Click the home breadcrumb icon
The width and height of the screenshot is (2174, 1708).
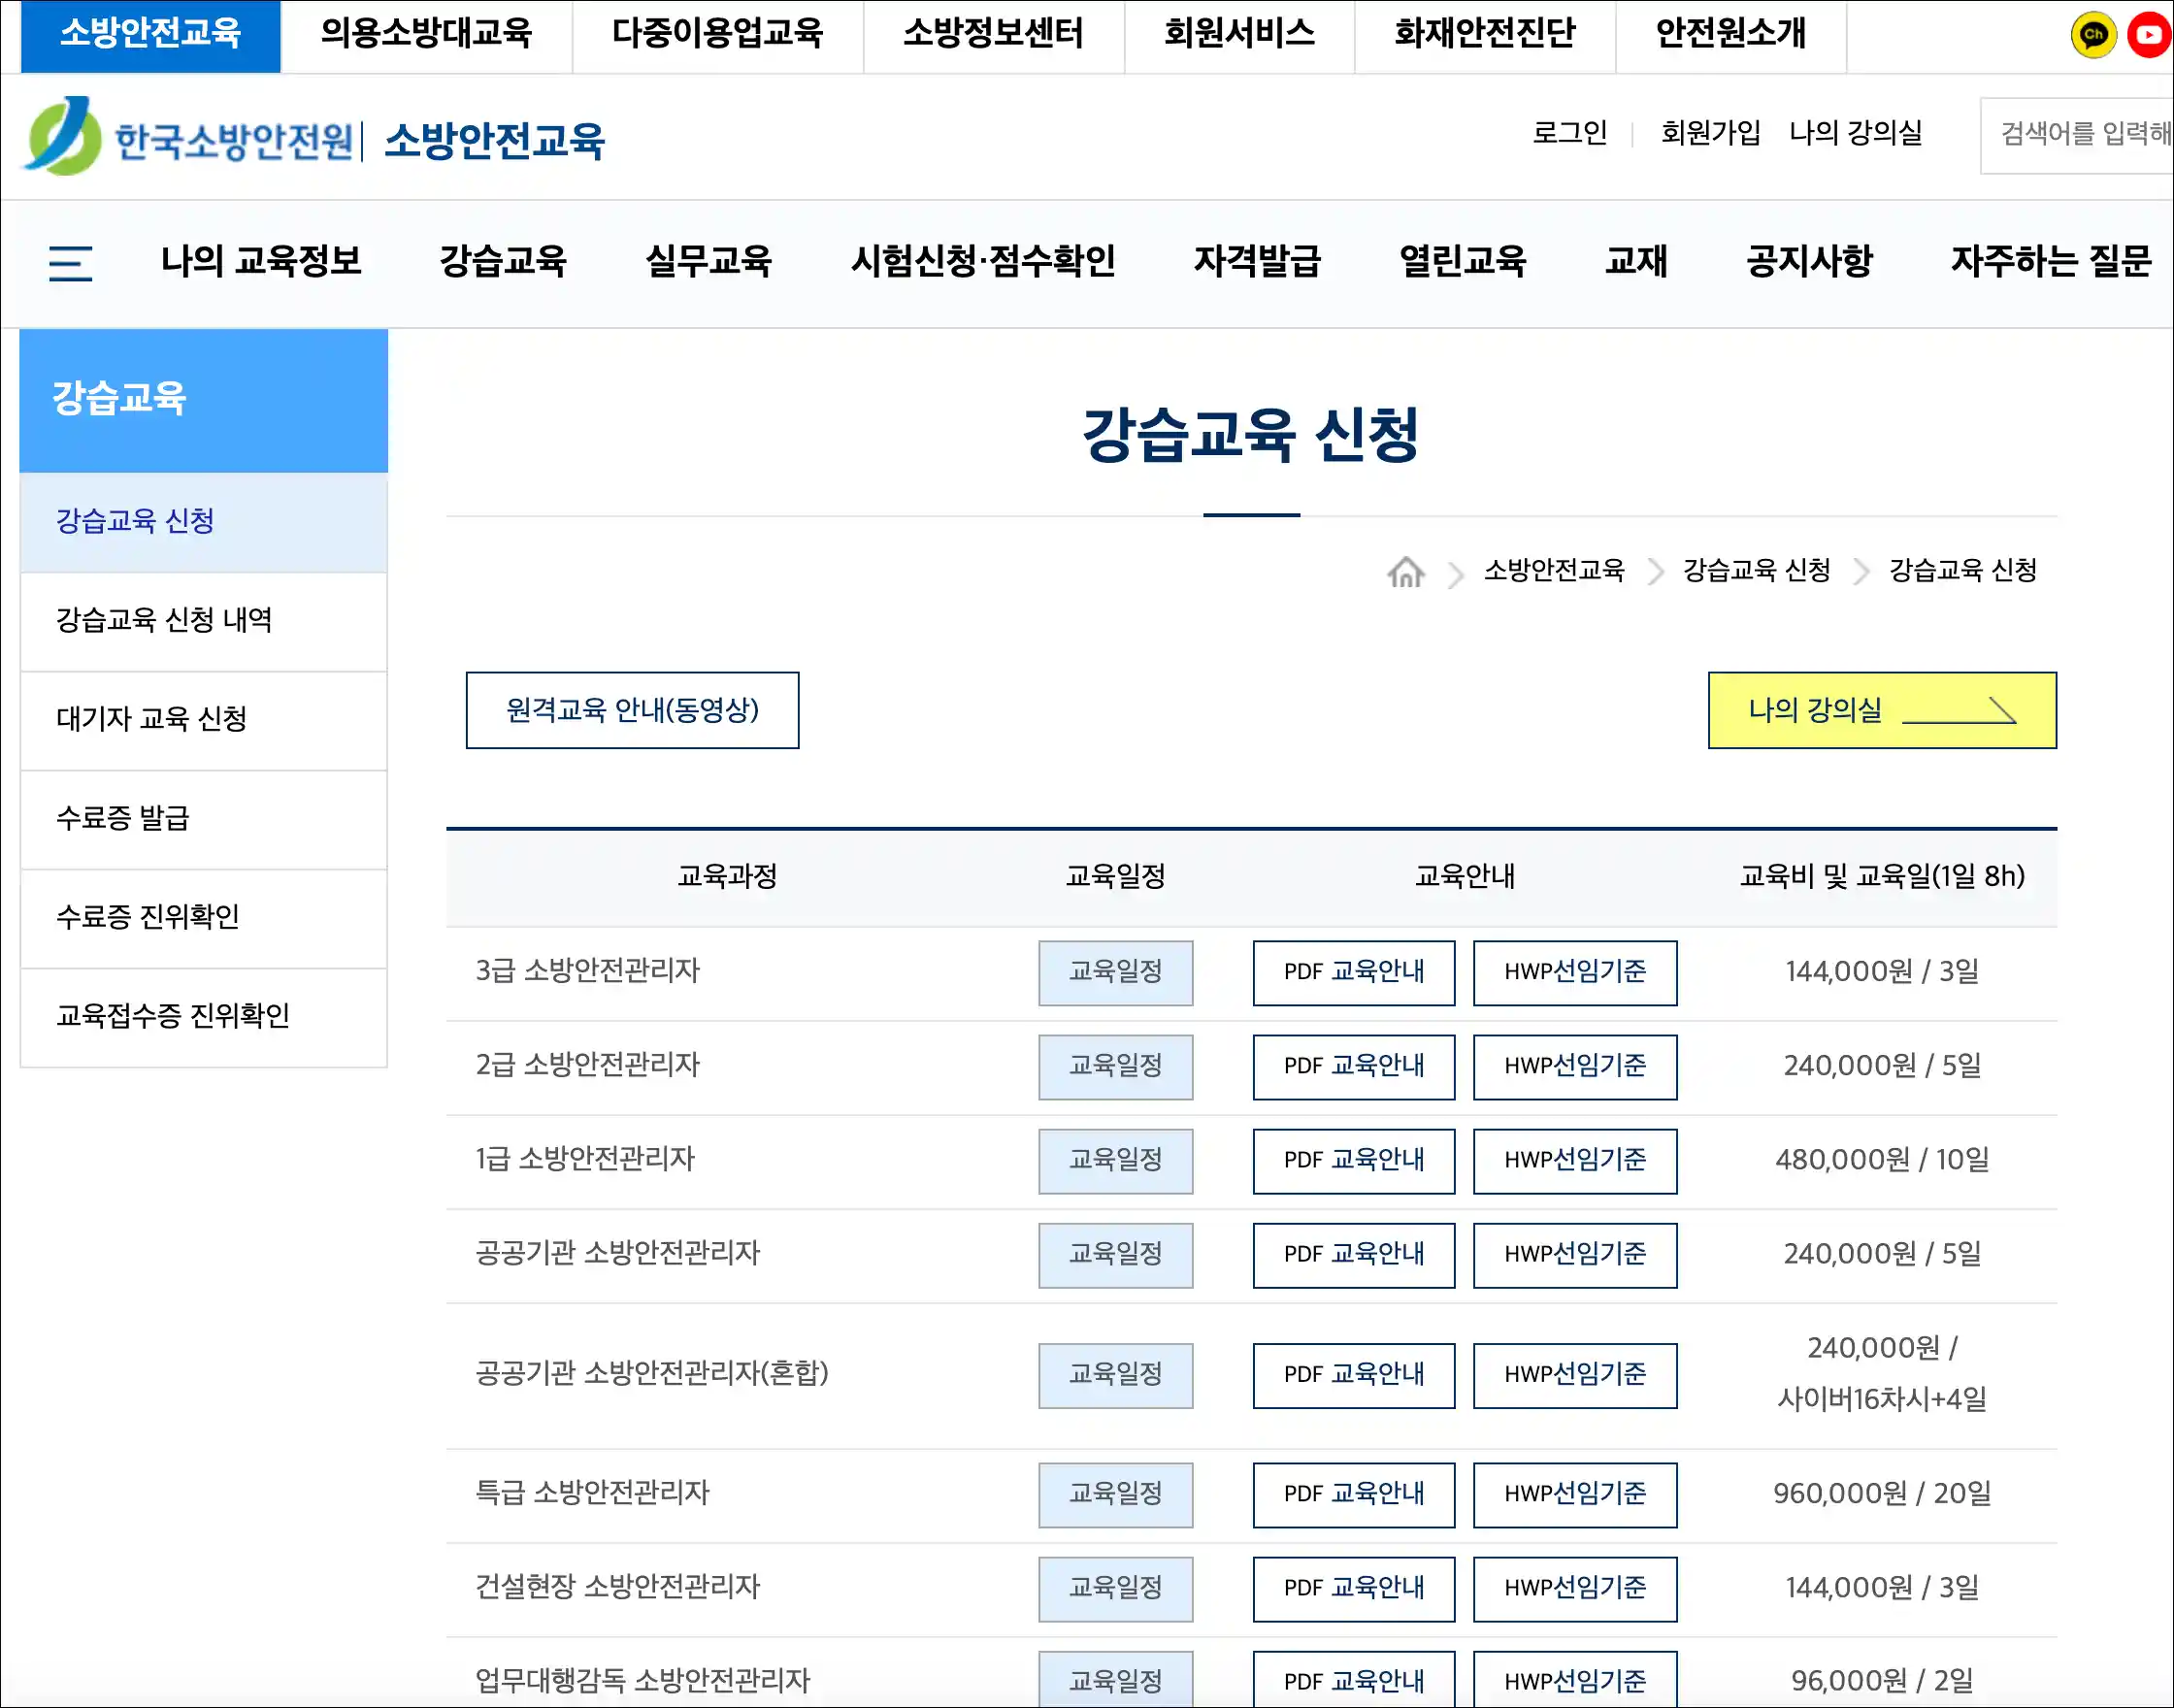1405,572
